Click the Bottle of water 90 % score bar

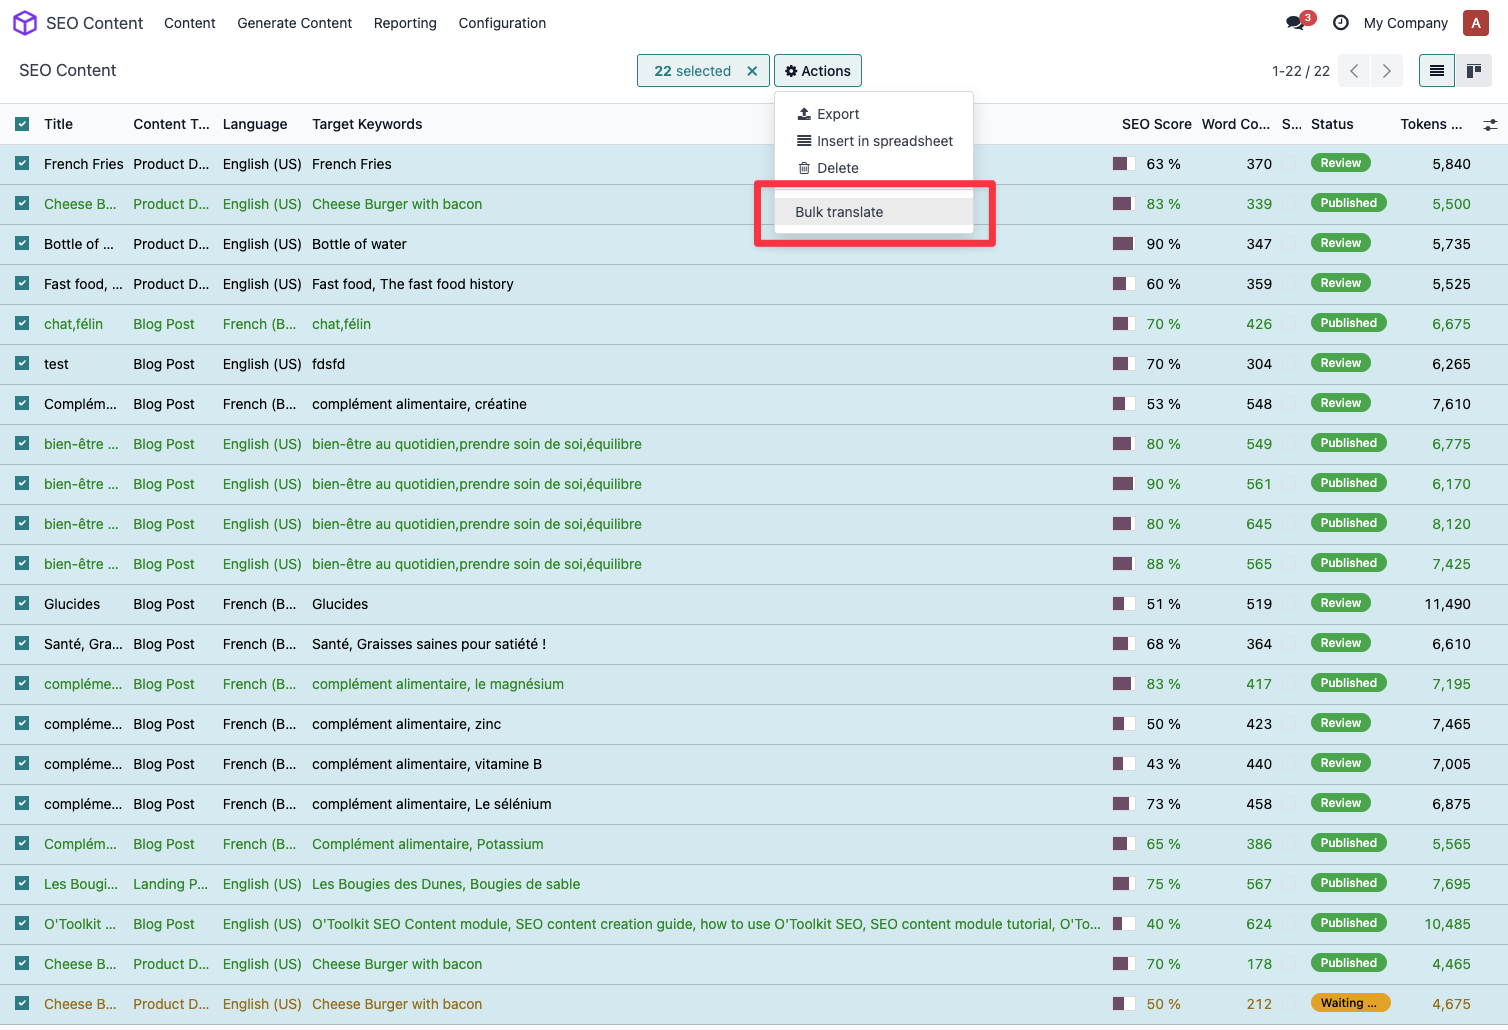point(1124,244)
